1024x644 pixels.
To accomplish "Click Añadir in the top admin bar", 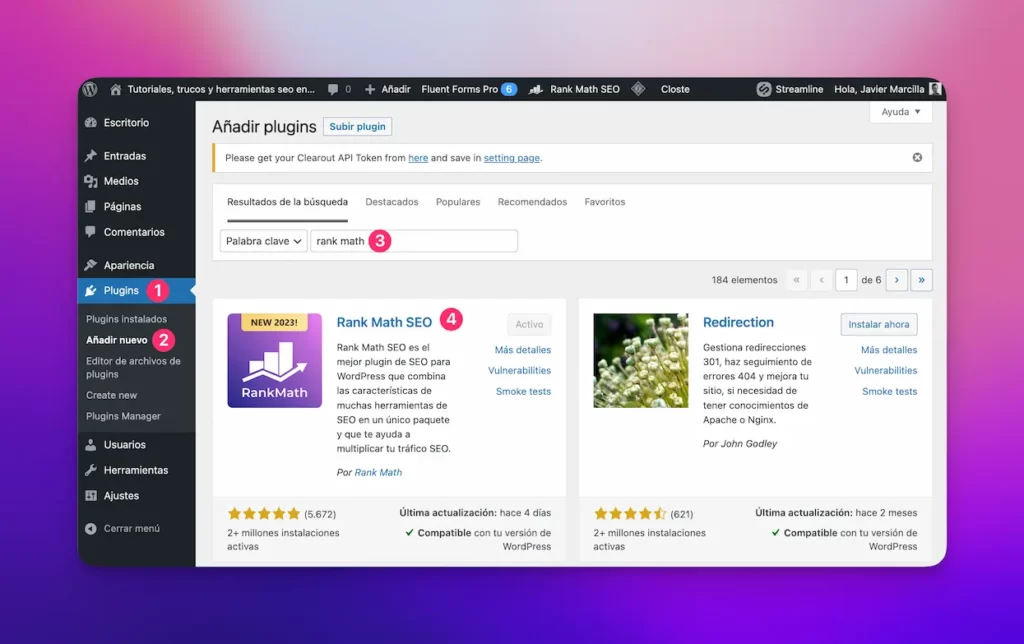I will coord(388,89).
